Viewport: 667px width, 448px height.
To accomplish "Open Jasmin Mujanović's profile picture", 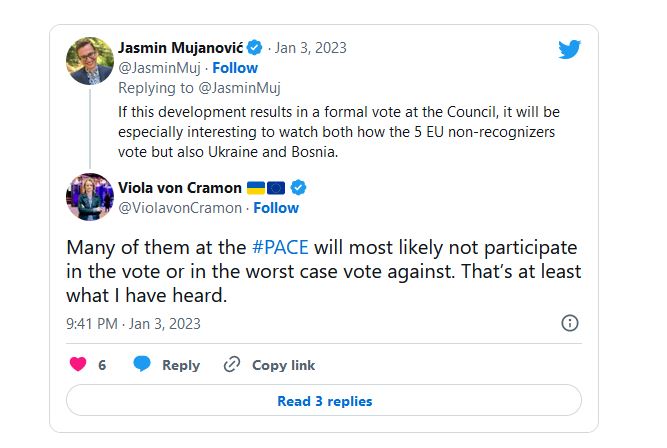I will [x=90, y=61].
